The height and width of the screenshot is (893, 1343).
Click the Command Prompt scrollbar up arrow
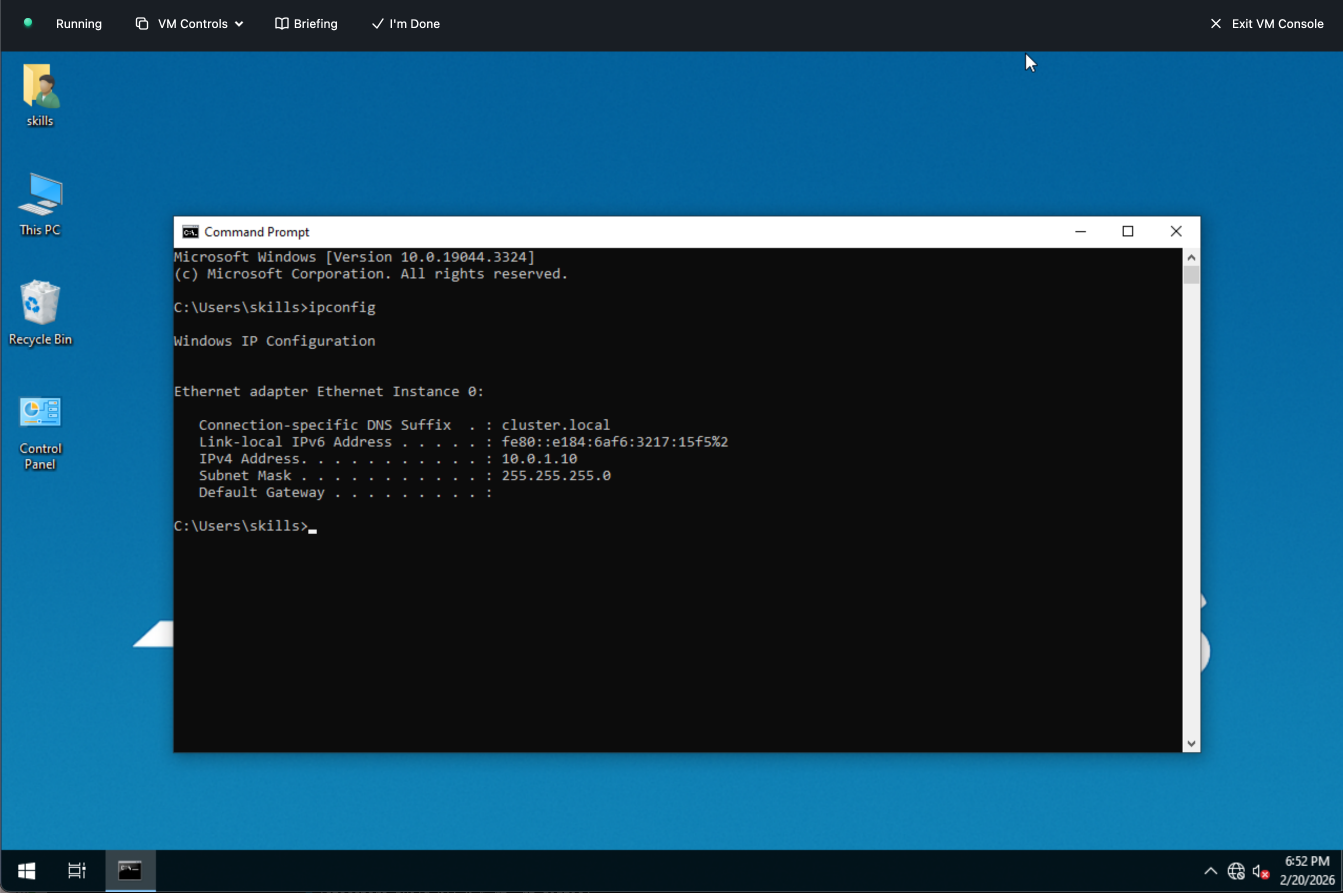[1191, 256]
